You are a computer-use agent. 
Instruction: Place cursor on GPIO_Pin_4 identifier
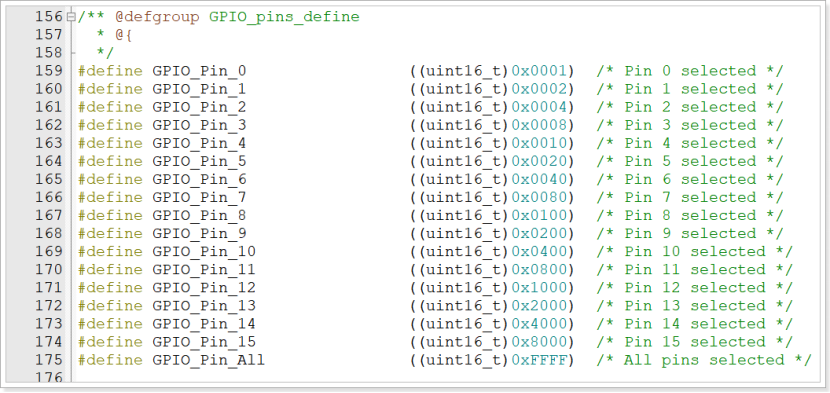[x=200, y=143]
